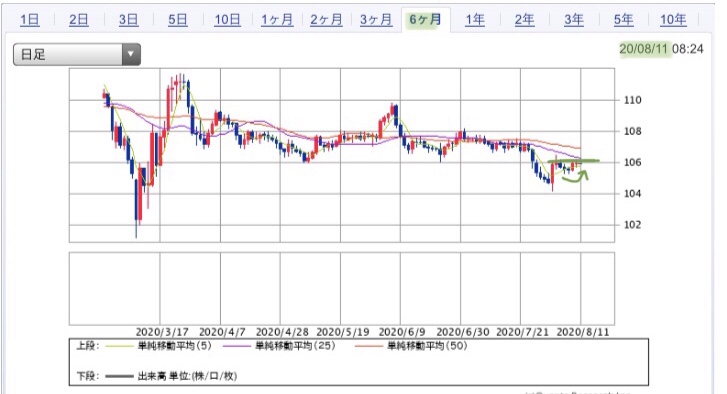
Task: Click the active 6ヶ月 tab
Action: tap(425, 20)
